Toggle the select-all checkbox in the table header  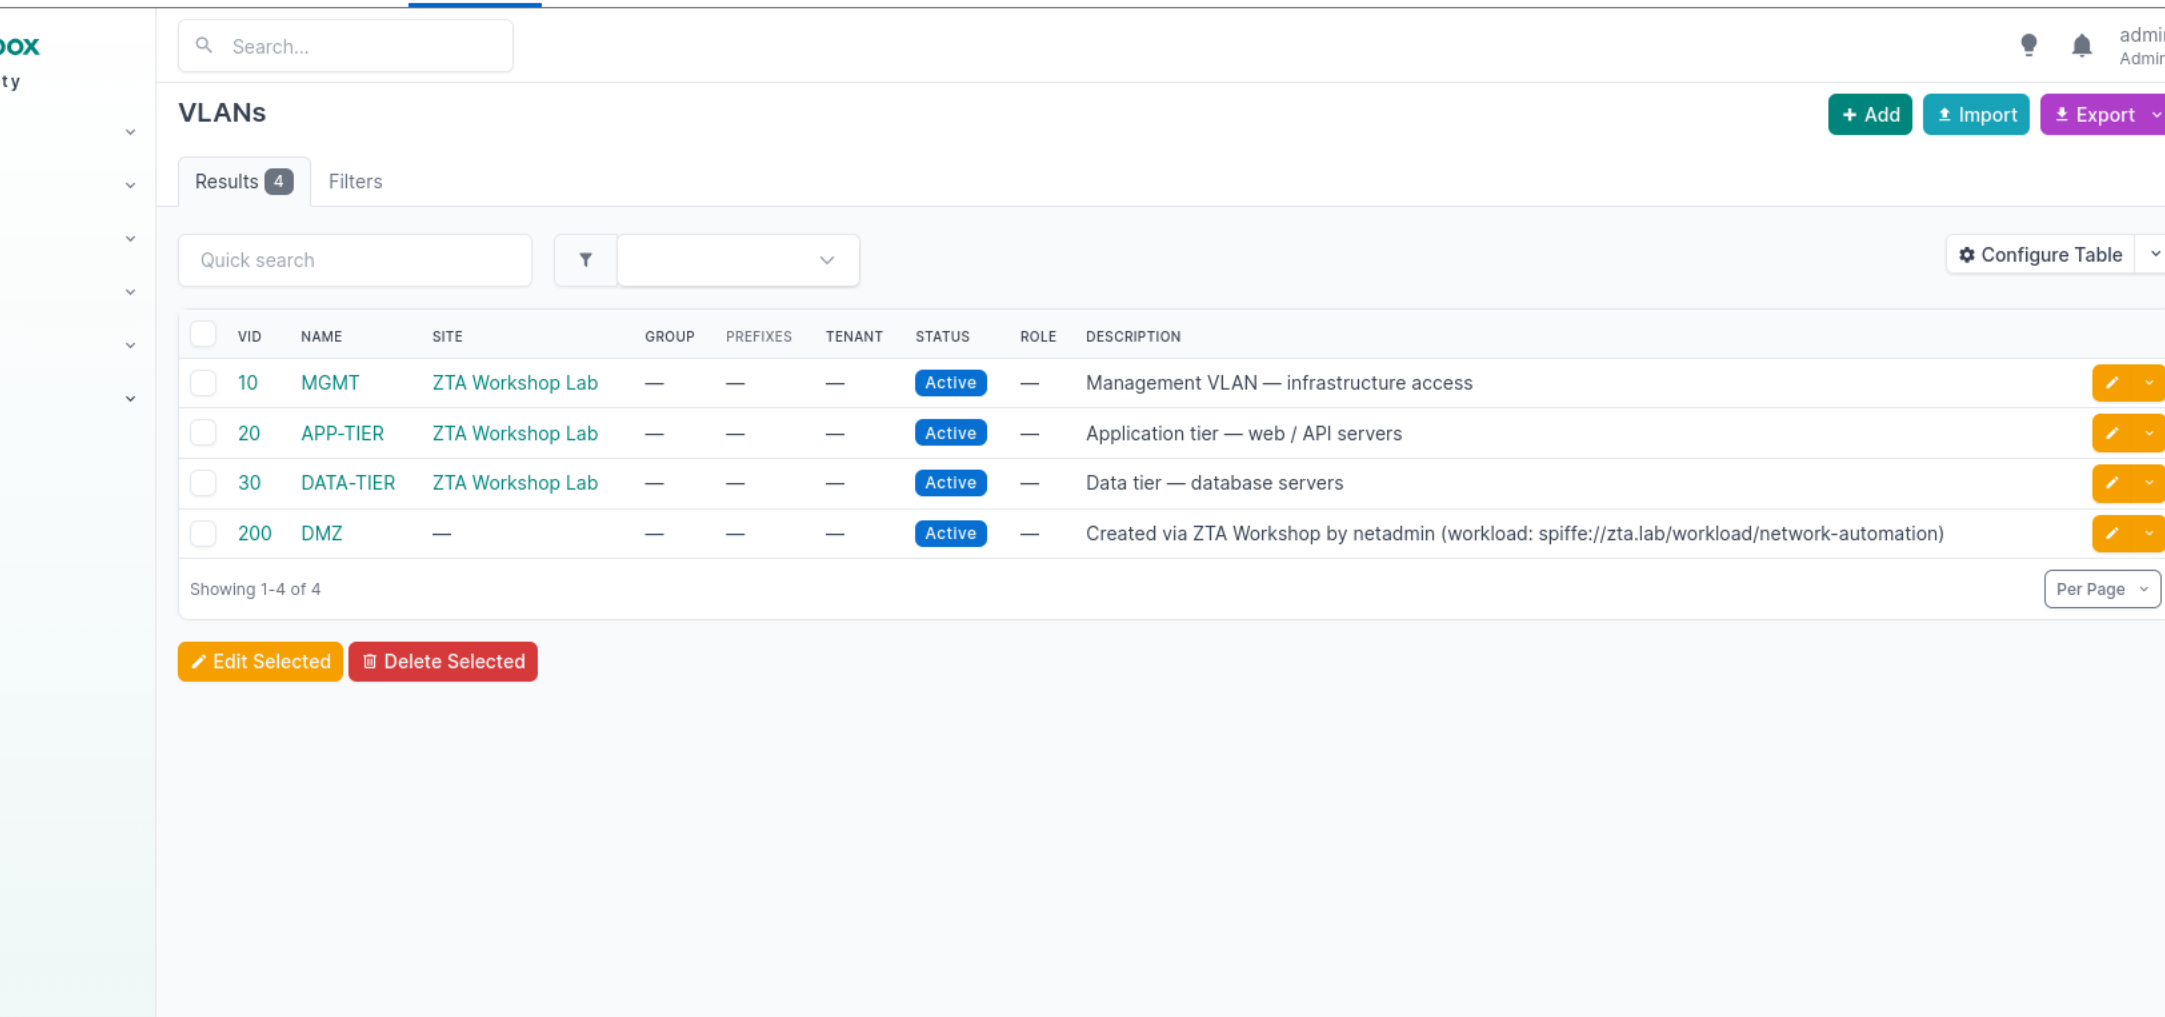(x=203, y=334)
